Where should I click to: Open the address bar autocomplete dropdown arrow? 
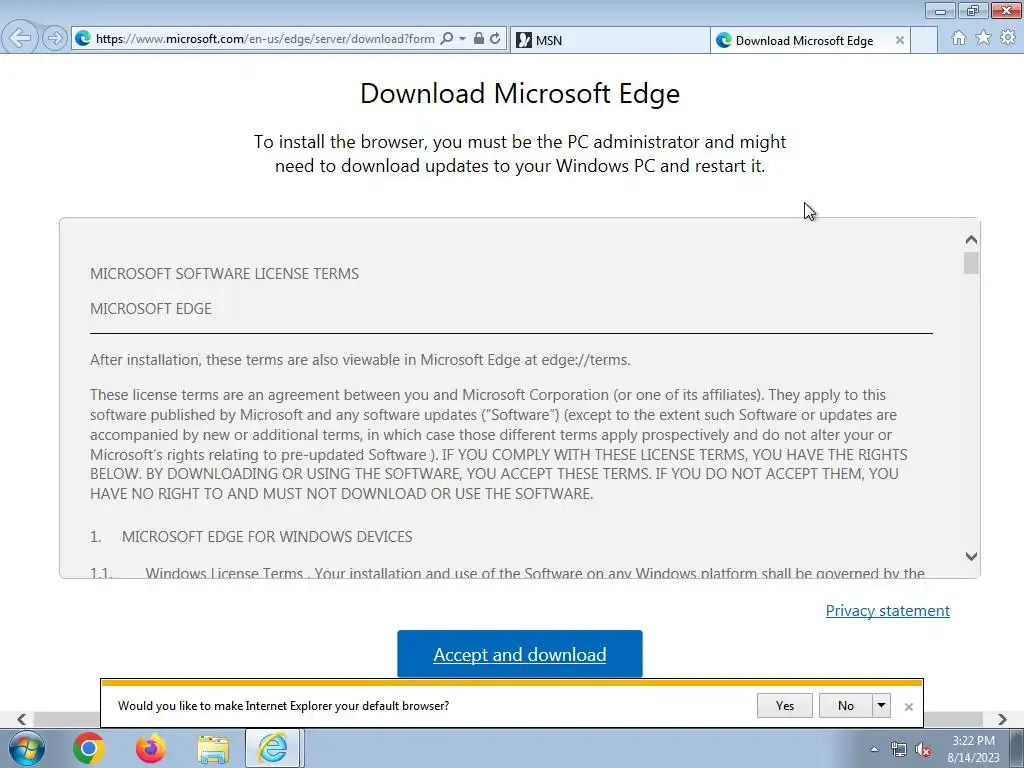pos(462,39)
